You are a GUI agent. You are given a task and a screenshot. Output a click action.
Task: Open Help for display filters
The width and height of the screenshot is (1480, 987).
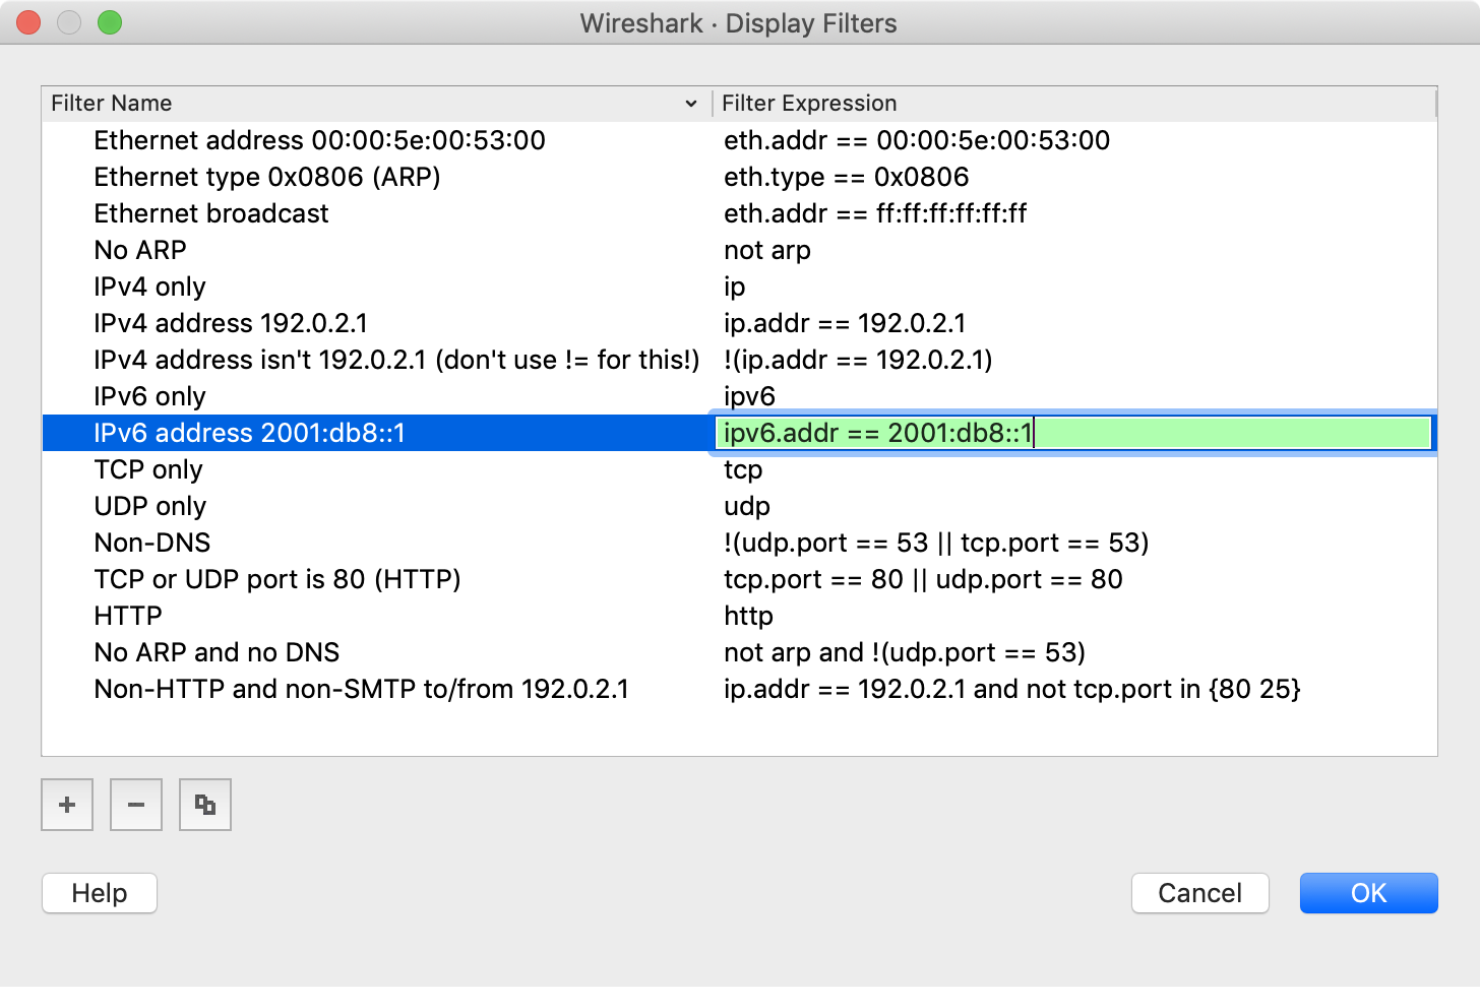[98, 893]
